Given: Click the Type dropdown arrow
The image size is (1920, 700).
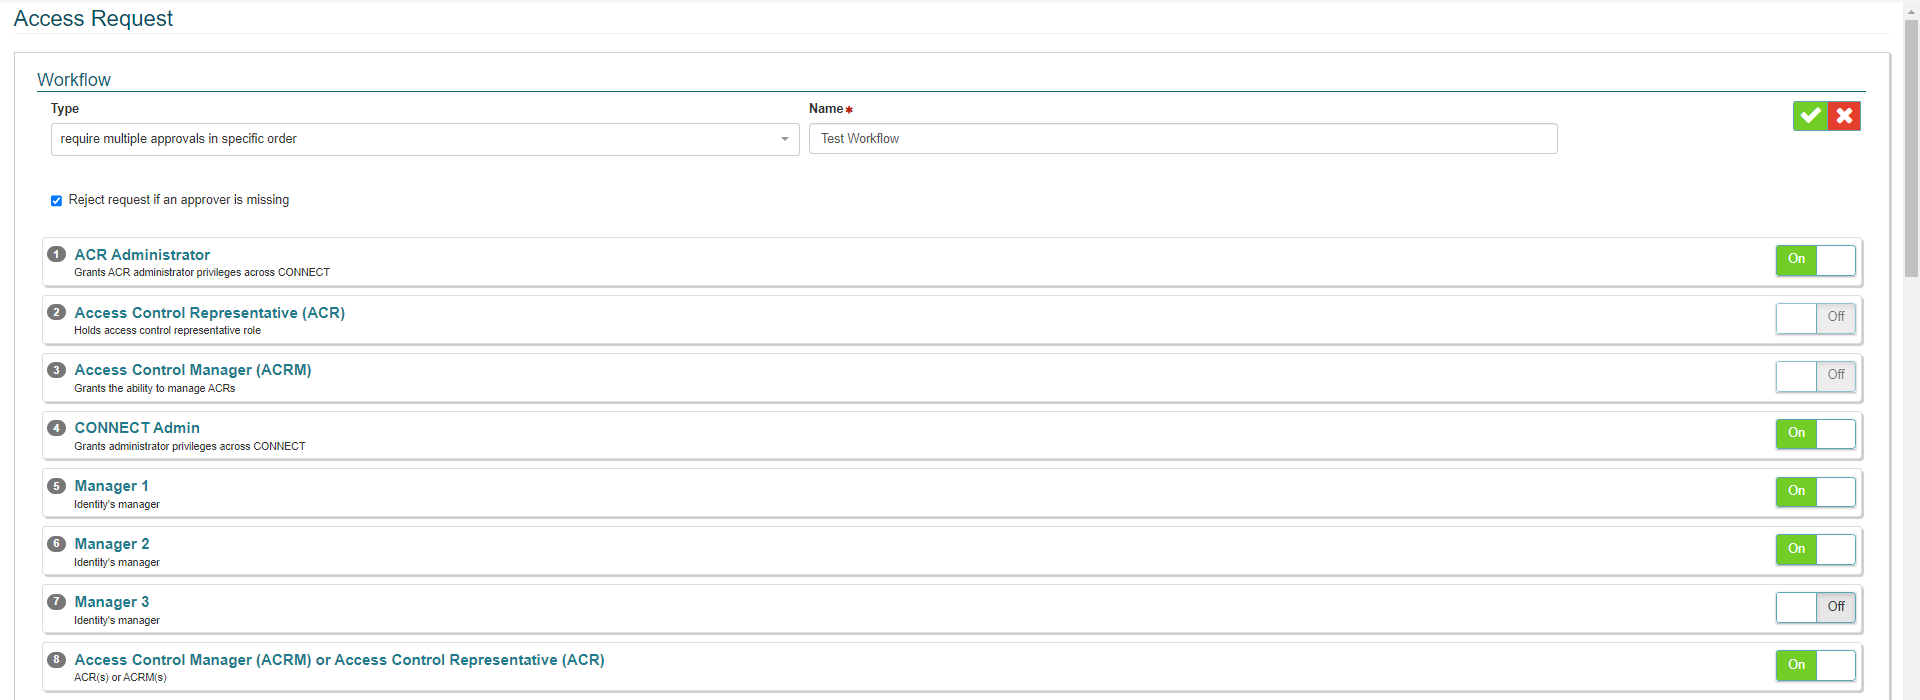Looking at the screenshot, I should click(x=785, y=139).
